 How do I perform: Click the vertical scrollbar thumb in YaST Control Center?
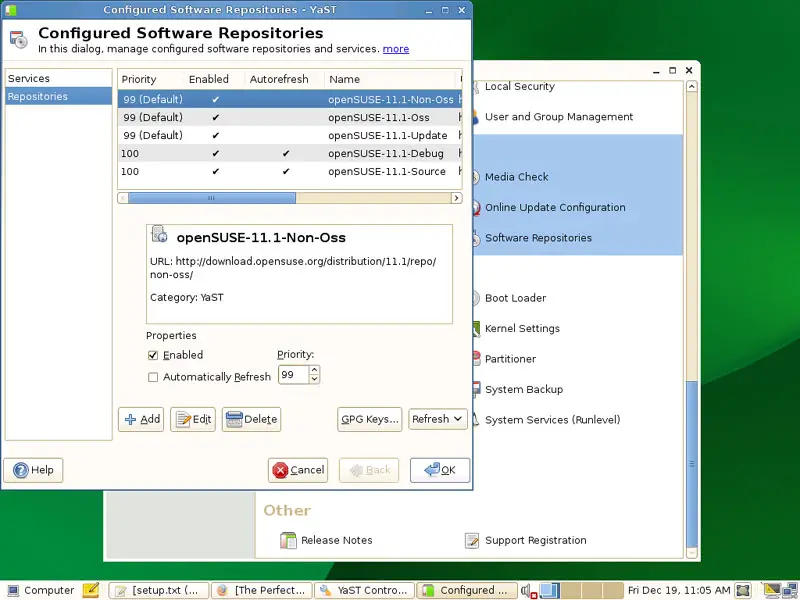click(x=692, y=463)
